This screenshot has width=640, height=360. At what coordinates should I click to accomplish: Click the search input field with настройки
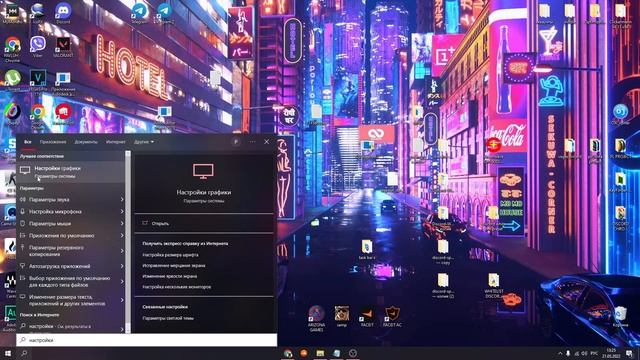pos(147,340)
